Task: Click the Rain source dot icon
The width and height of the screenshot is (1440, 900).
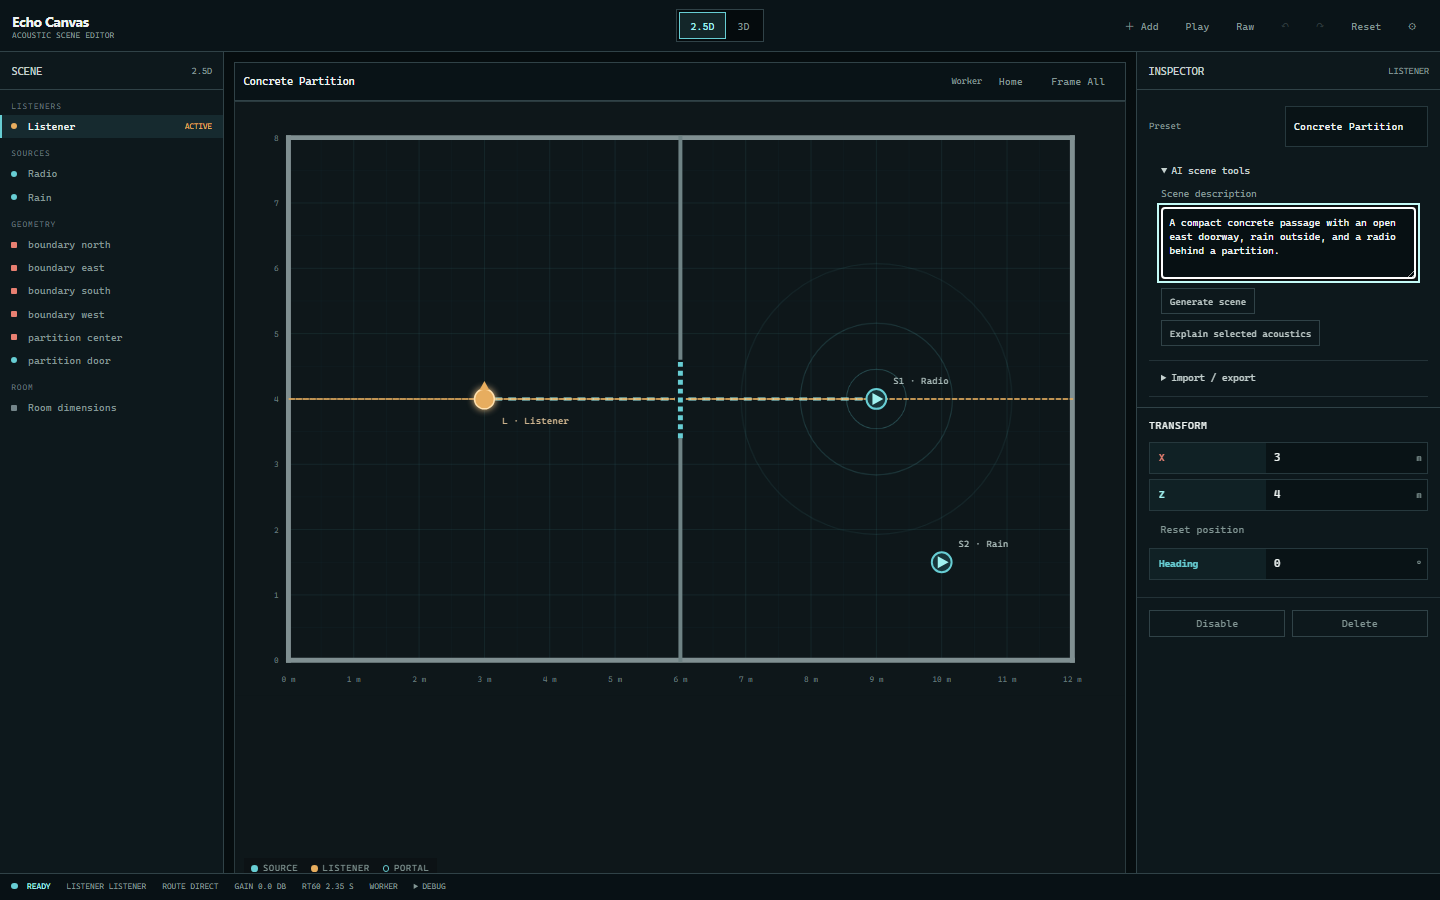Action: [x=14, y=197]
